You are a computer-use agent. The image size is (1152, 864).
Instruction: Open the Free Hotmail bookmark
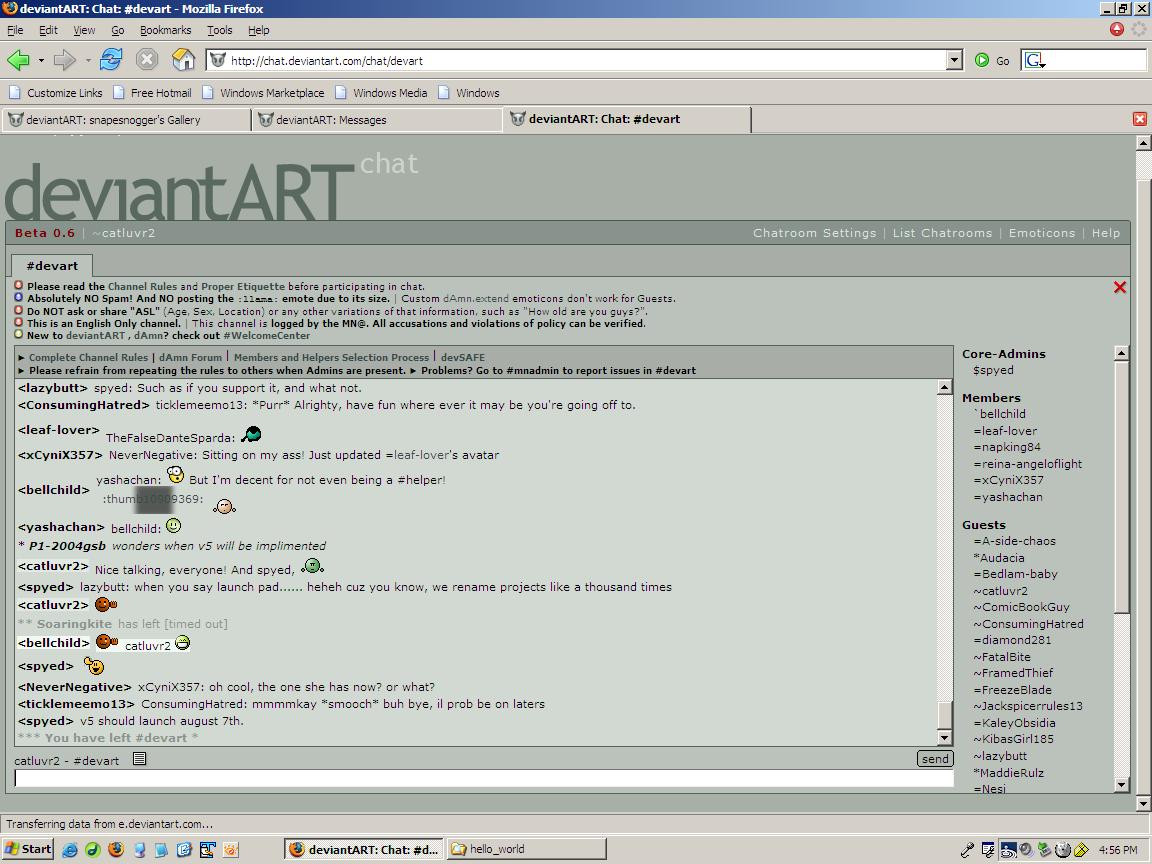pos(152,93)
